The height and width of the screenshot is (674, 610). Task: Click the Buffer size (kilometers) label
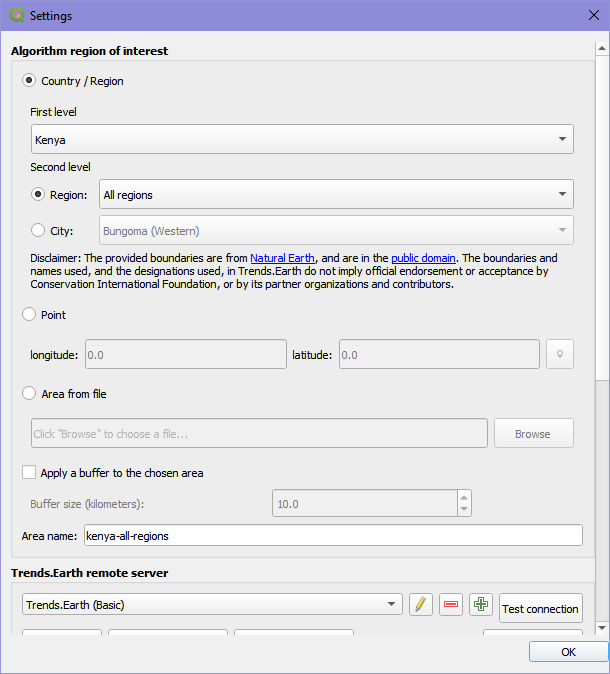87,503
